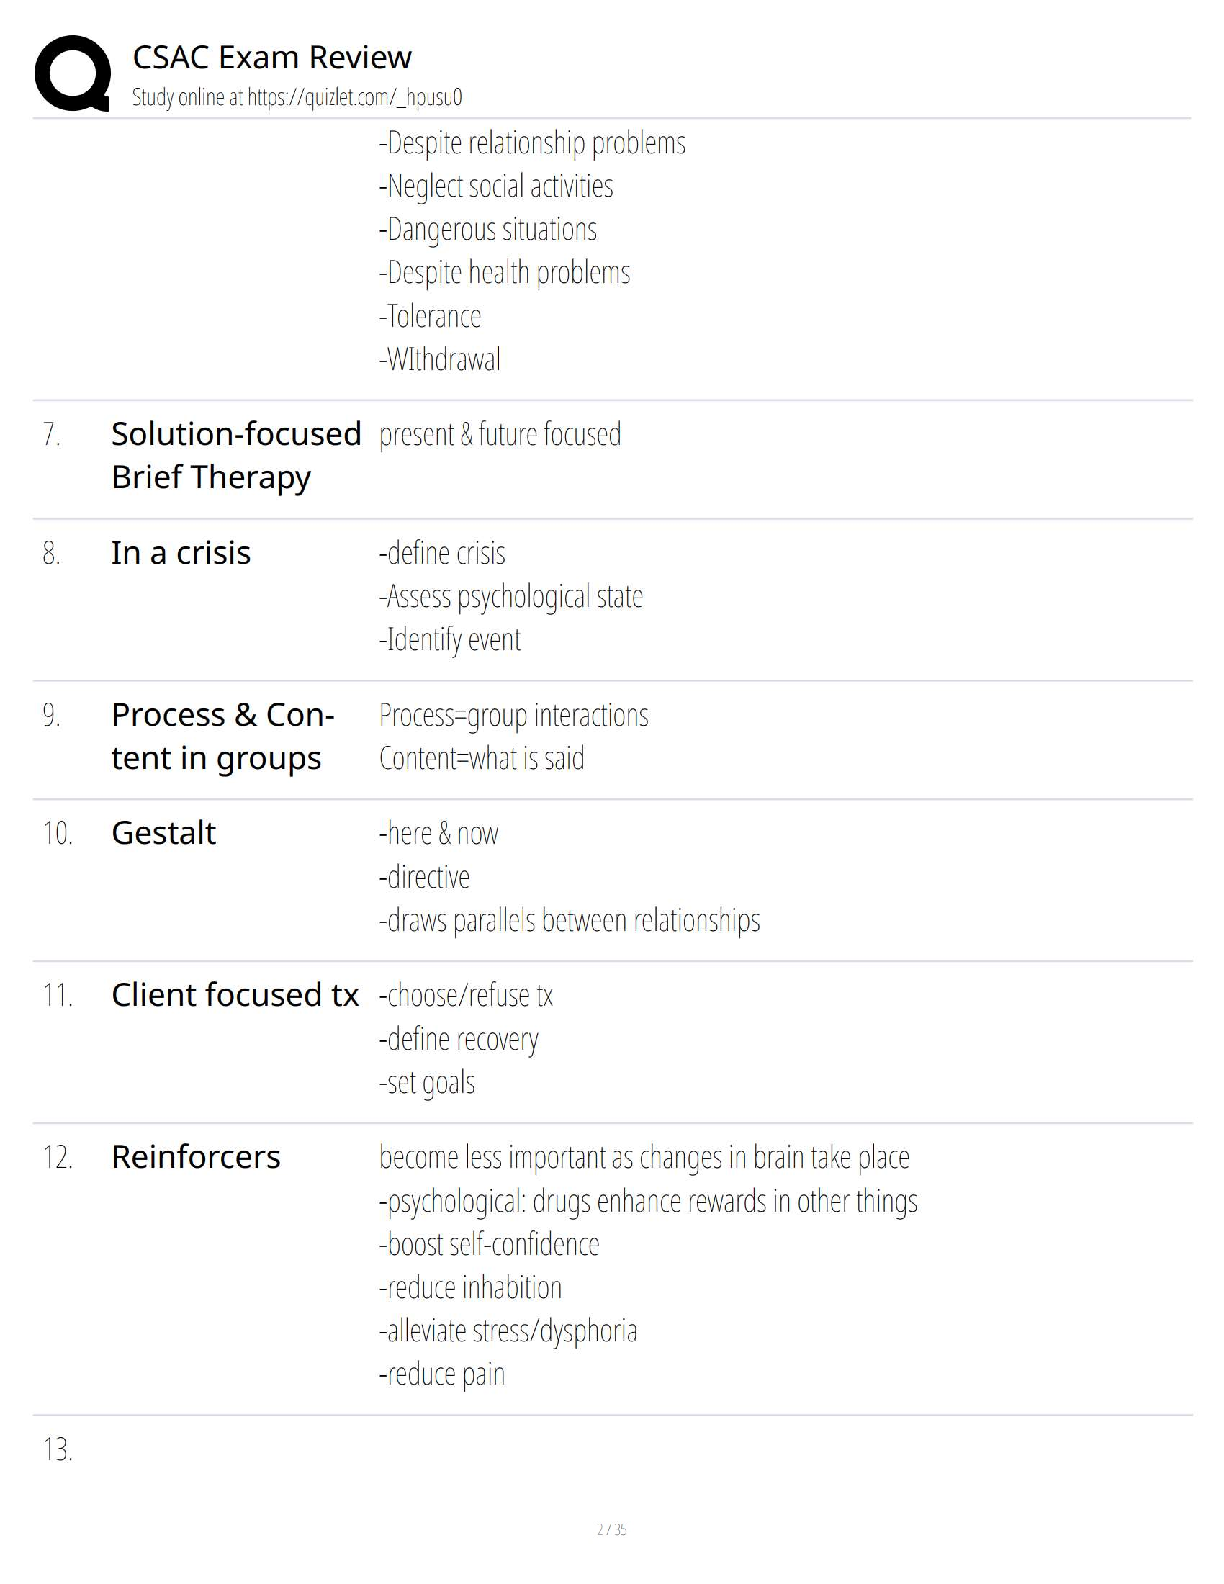Click the '-Assess psychological state' line
Screen dimensions: 1224x1584
point(510,597)
